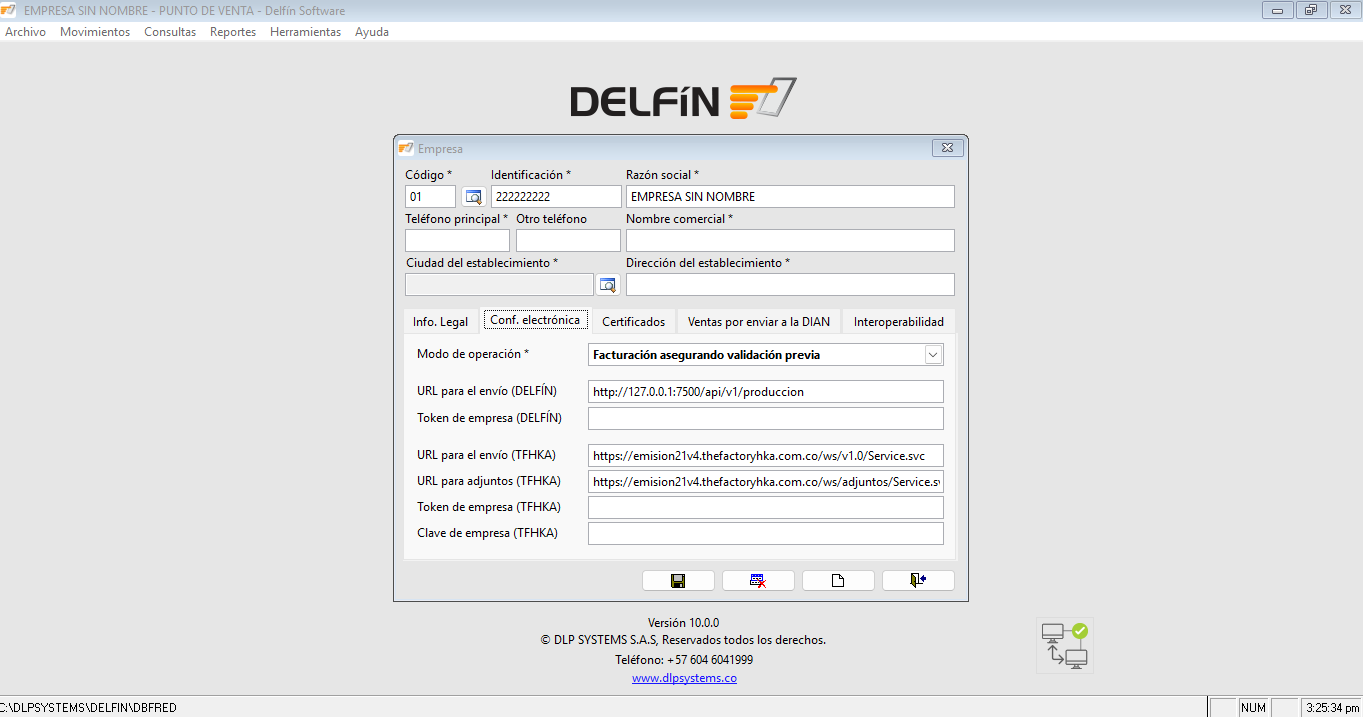The width and height of the screenshot is (1363, 717).
Task: Open the Archivo menu
Action: (x=26, y=32)
